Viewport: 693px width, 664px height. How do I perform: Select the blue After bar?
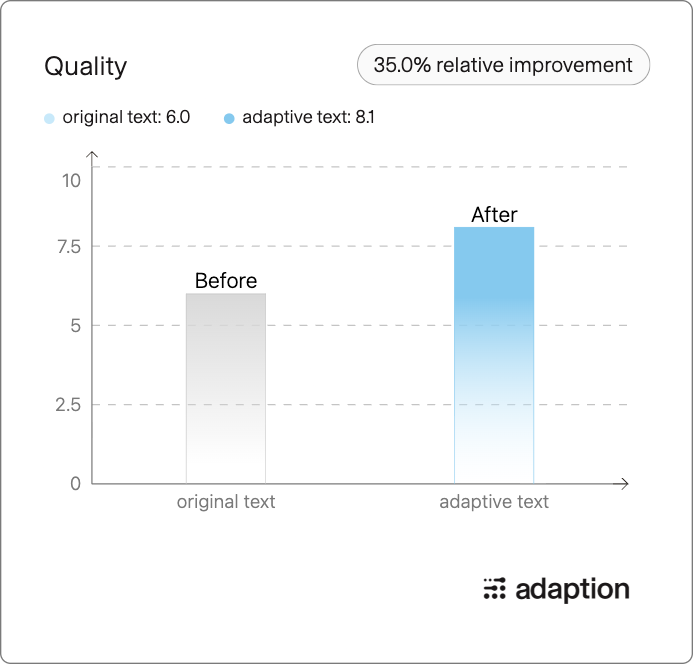494,355
